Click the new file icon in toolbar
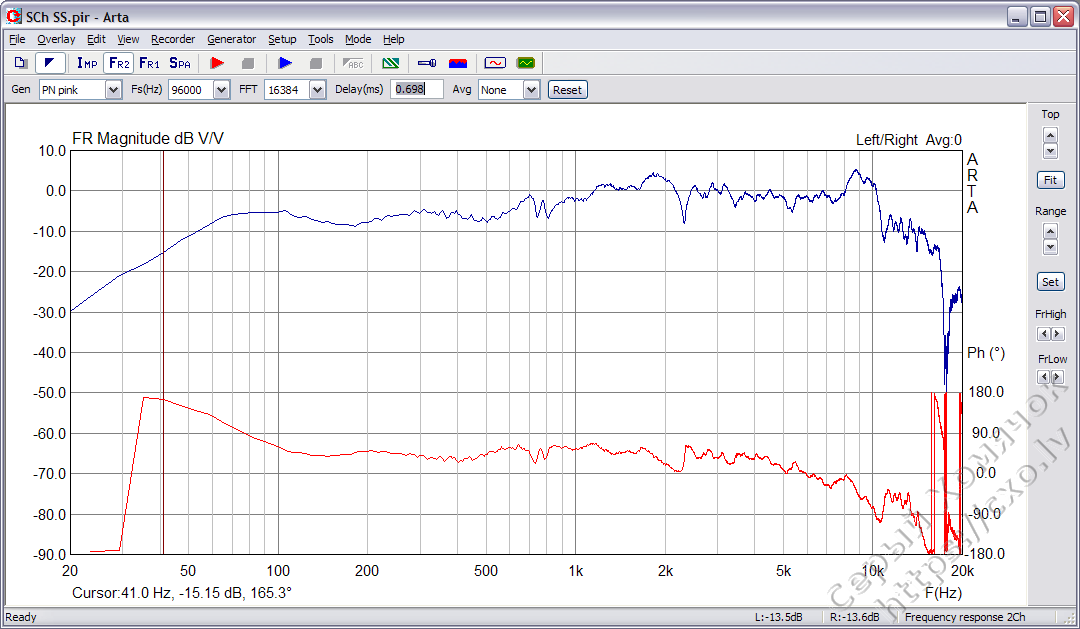Viewport: 1080px width, 629px height. [20, 63]
